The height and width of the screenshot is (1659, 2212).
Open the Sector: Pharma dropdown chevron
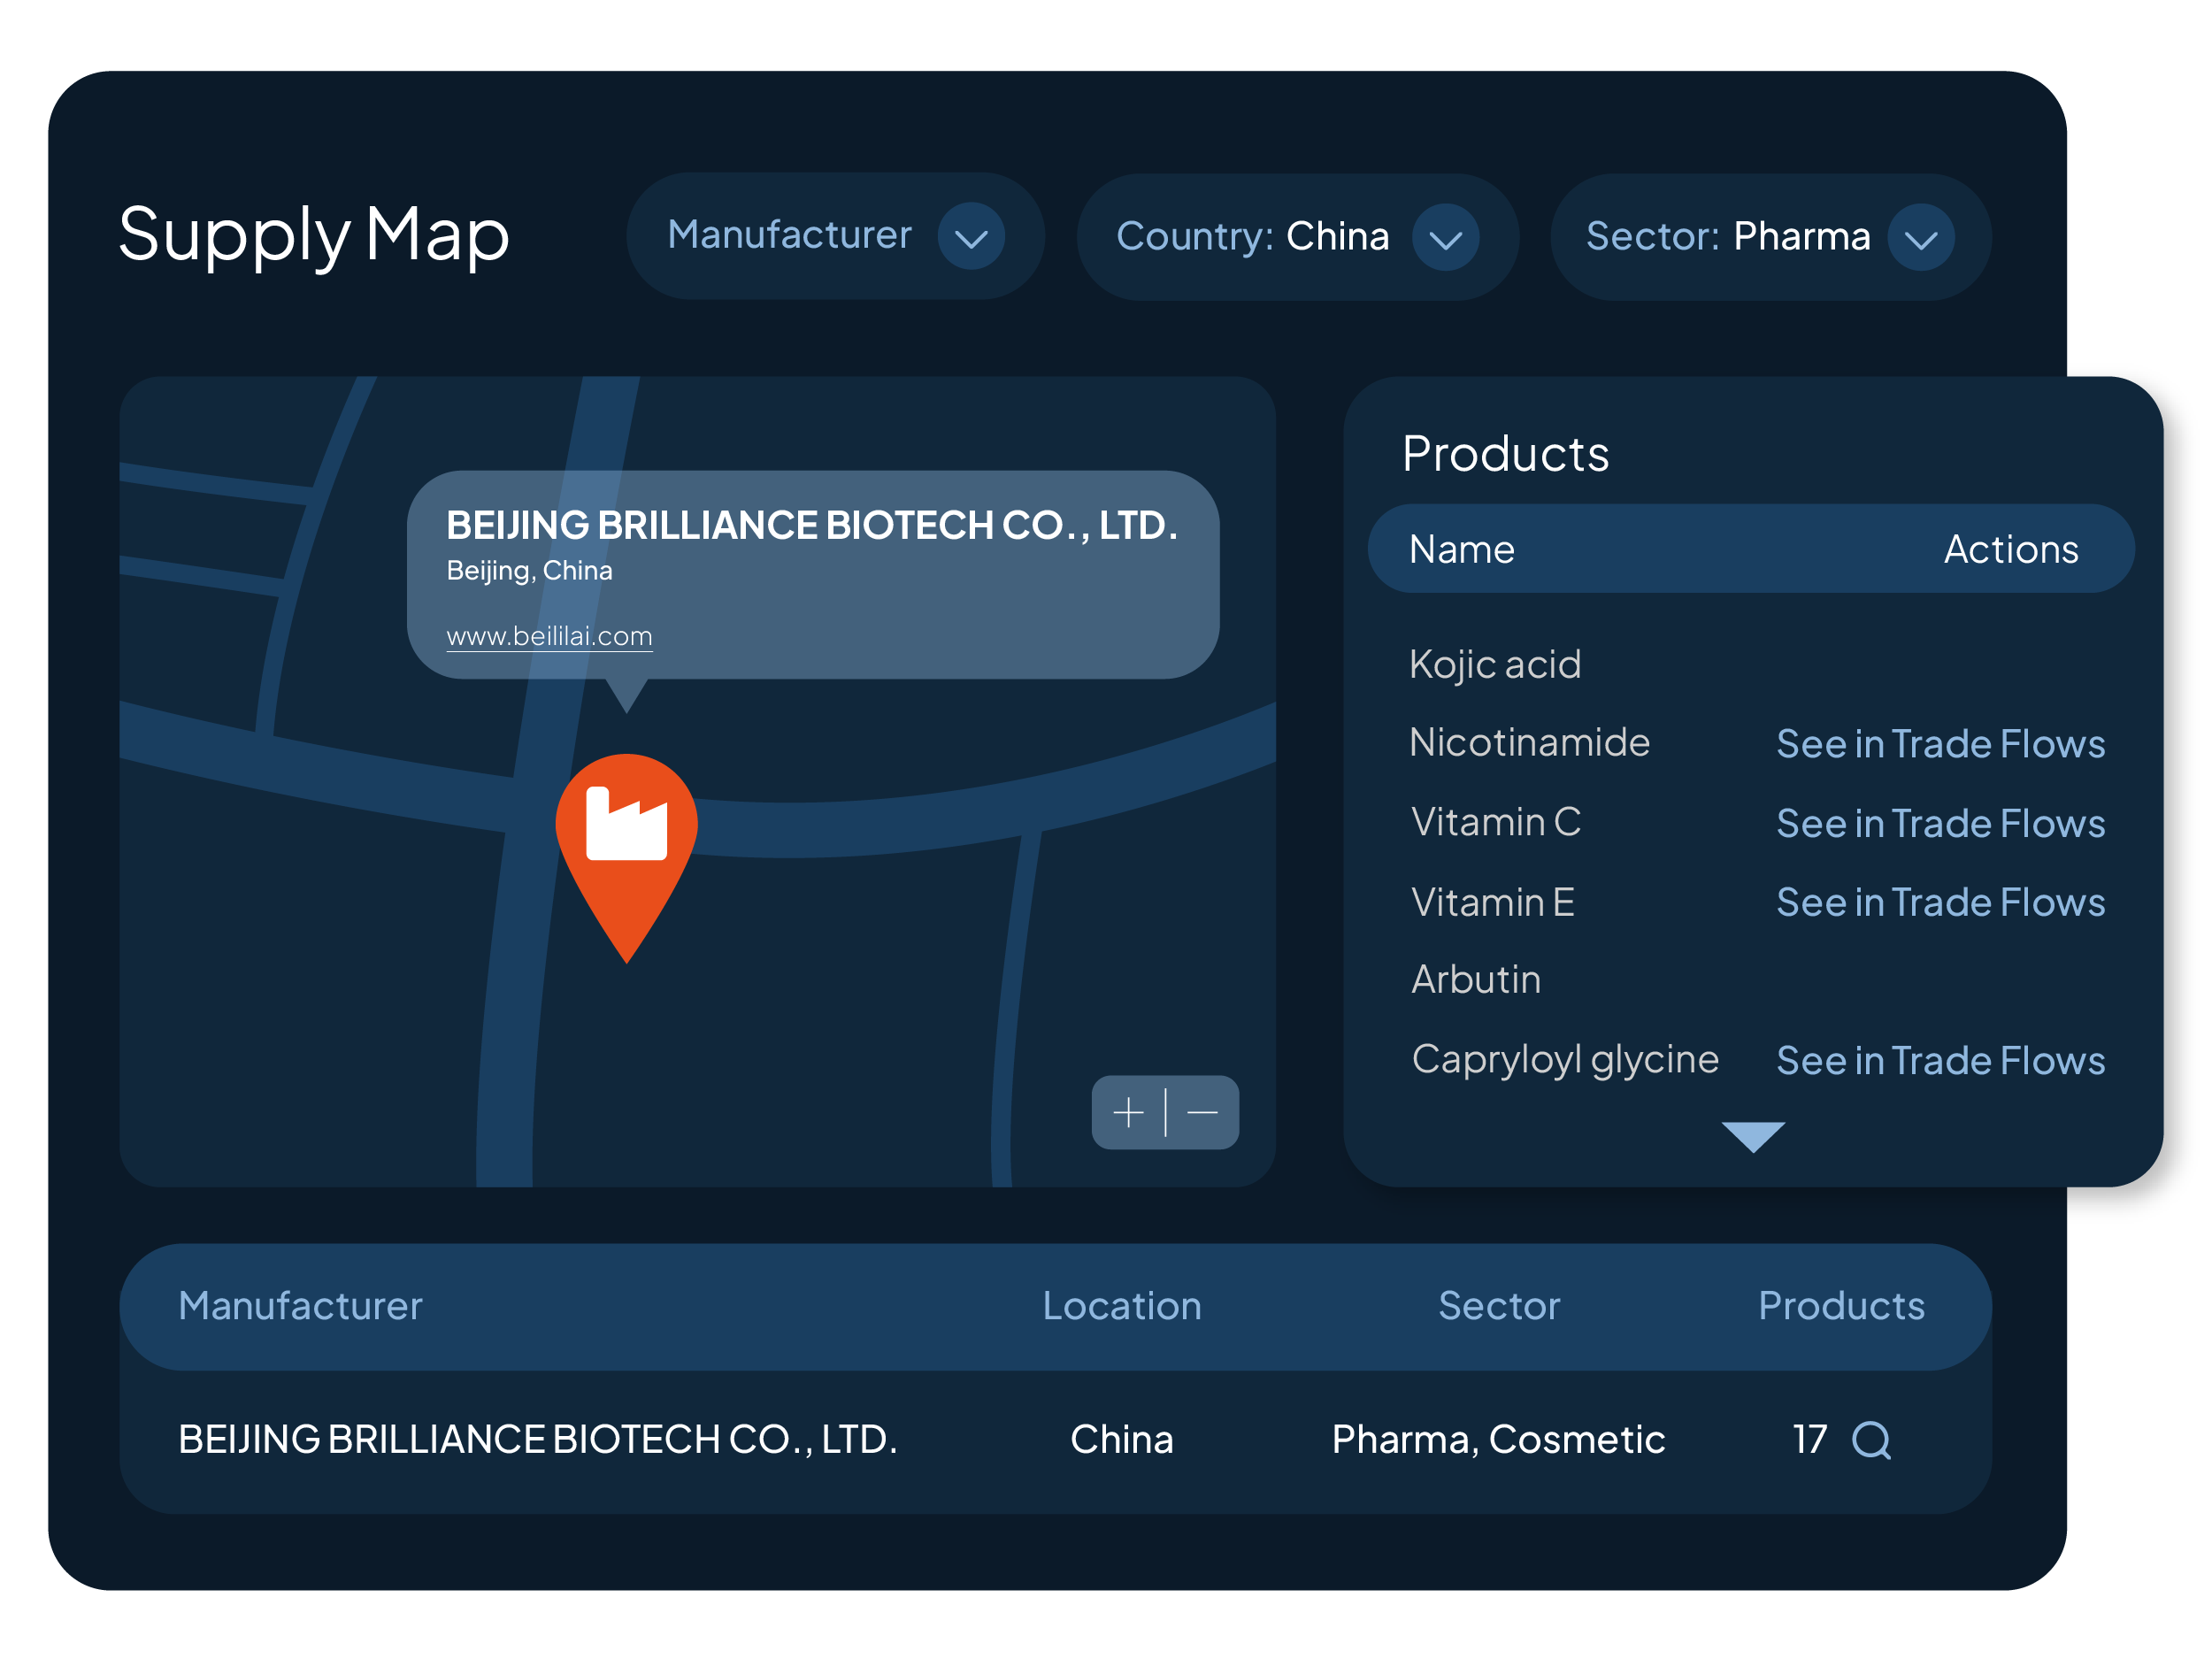click(x=1920, y=238)
